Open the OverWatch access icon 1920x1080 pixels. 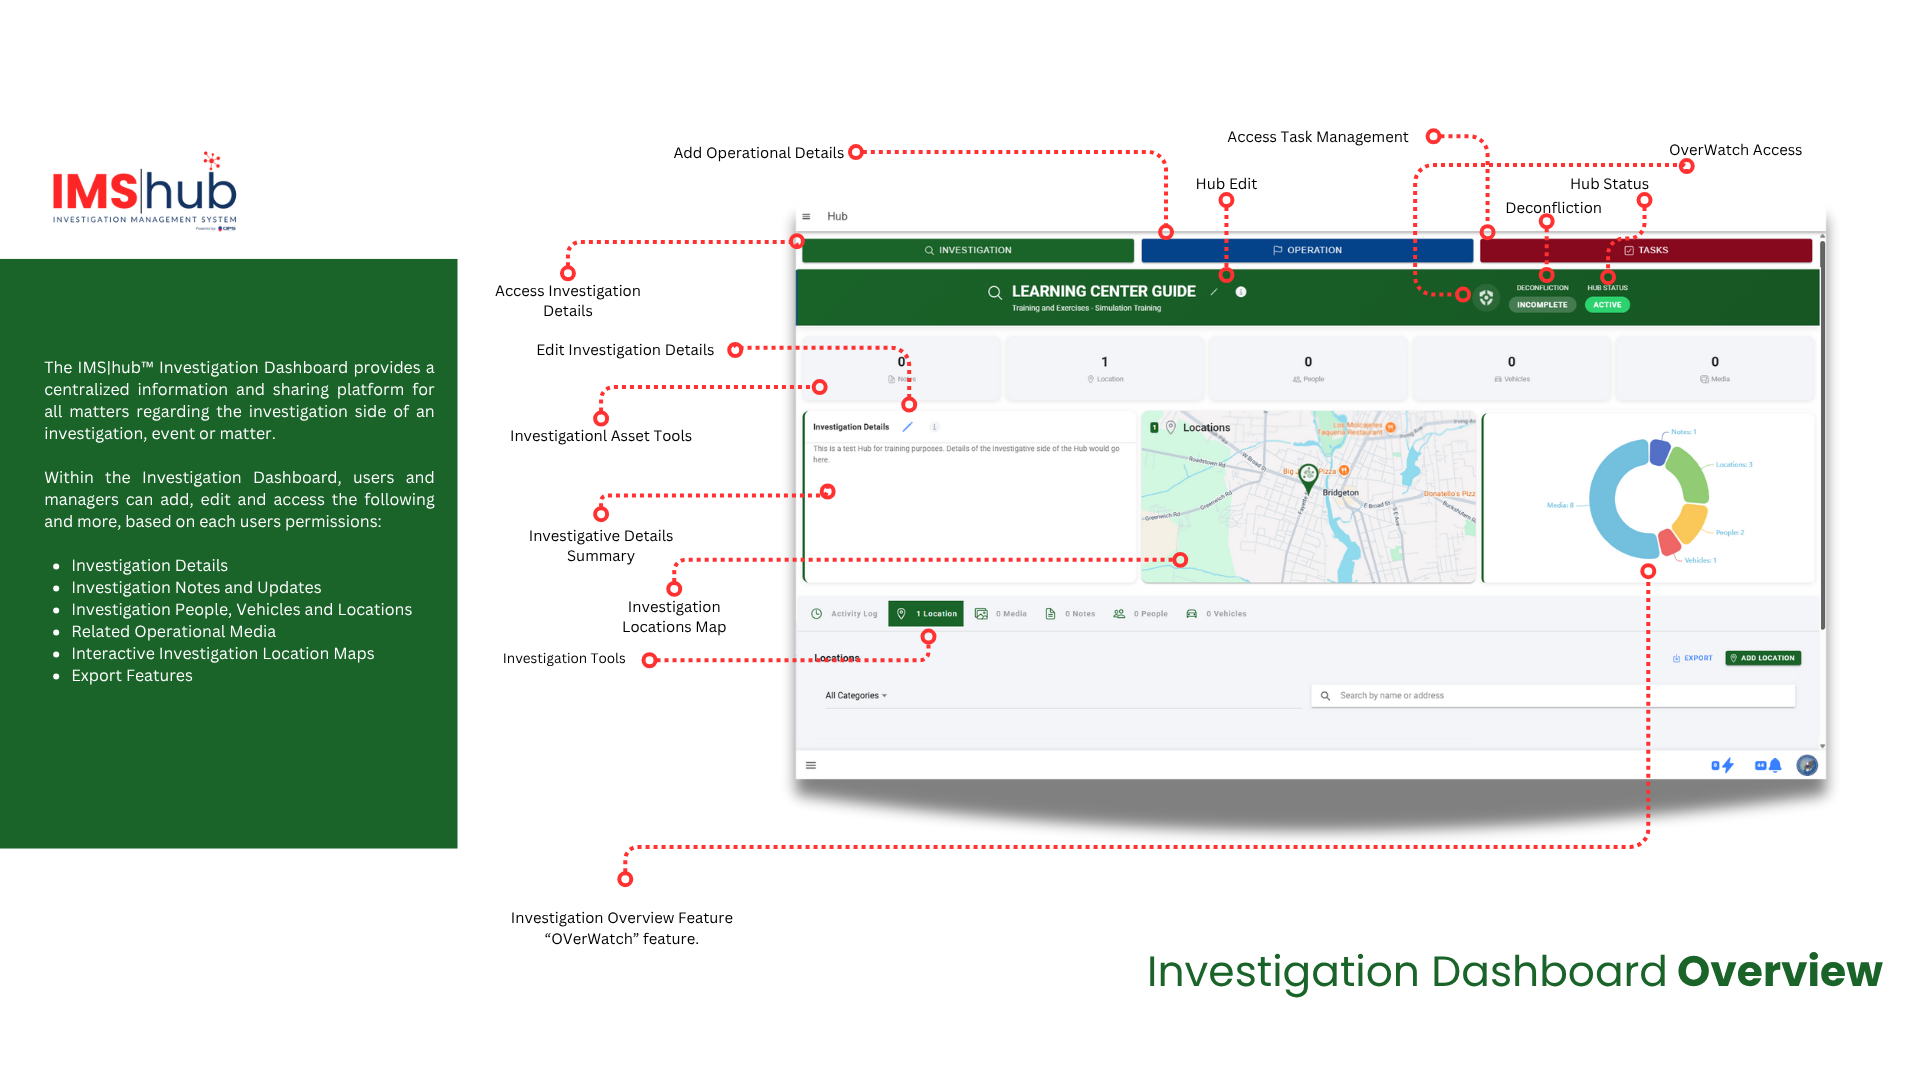1486,298
